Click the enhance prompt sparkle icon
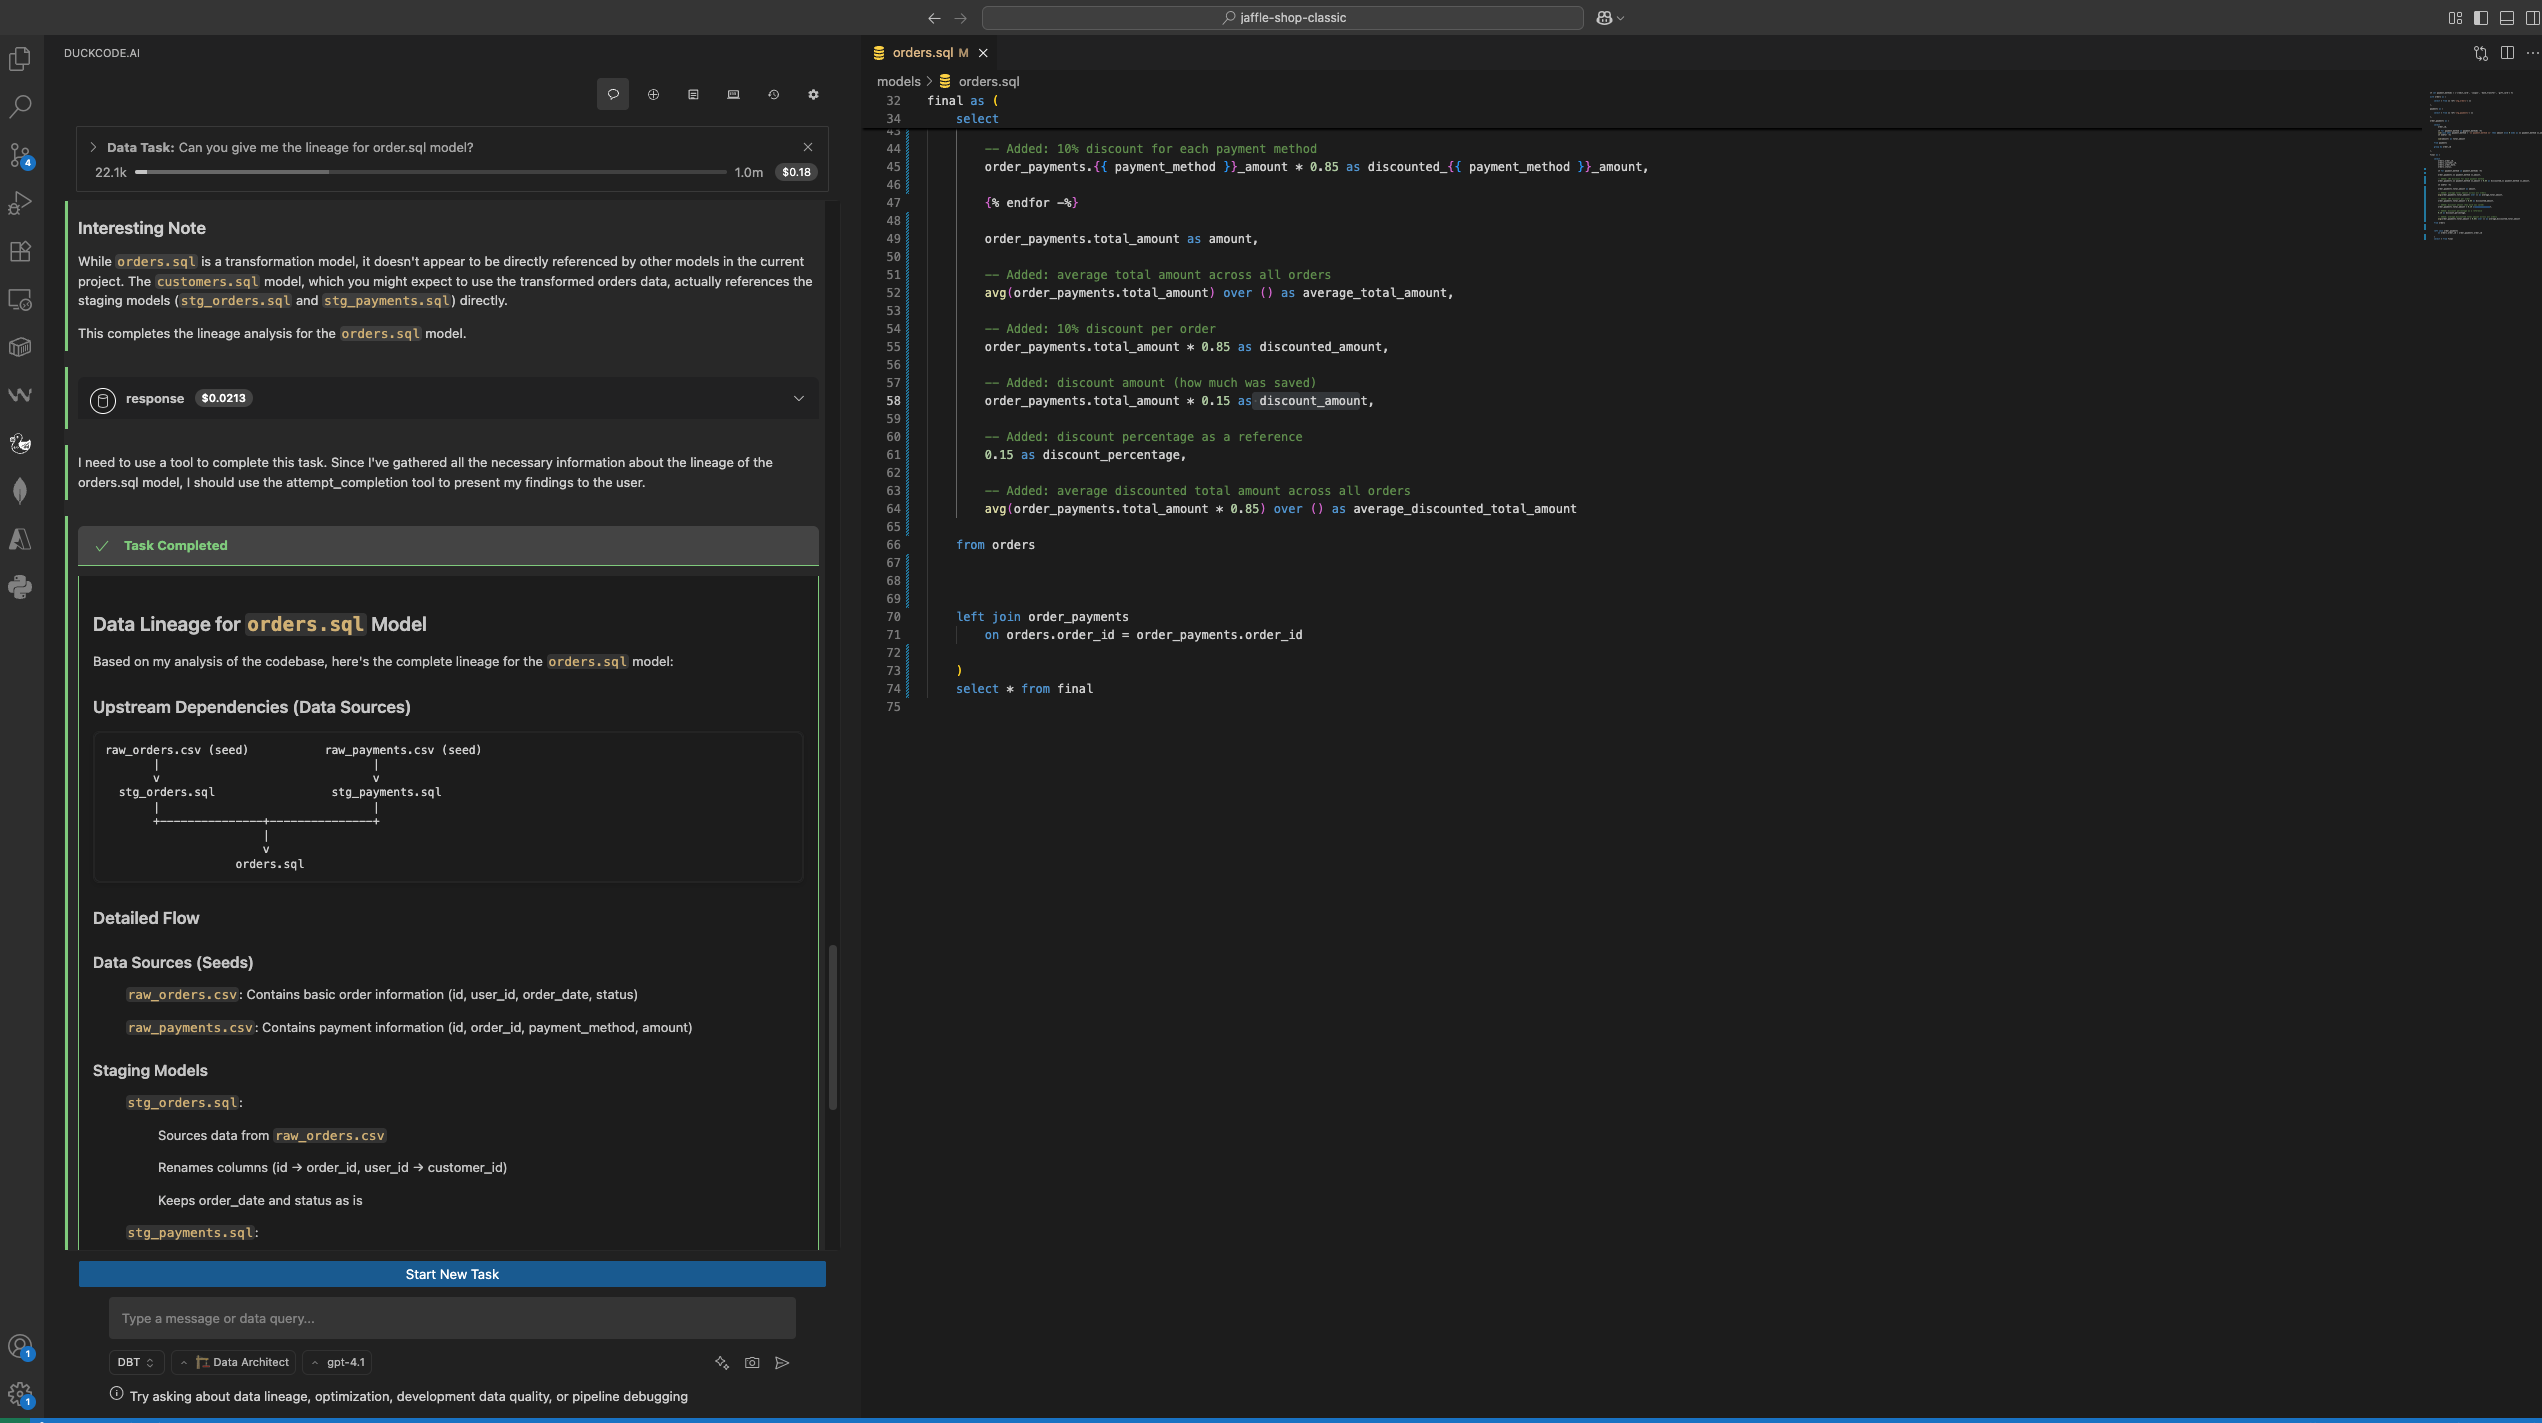Viewport: 2542px width, 1423px height. pos(722,1362)
